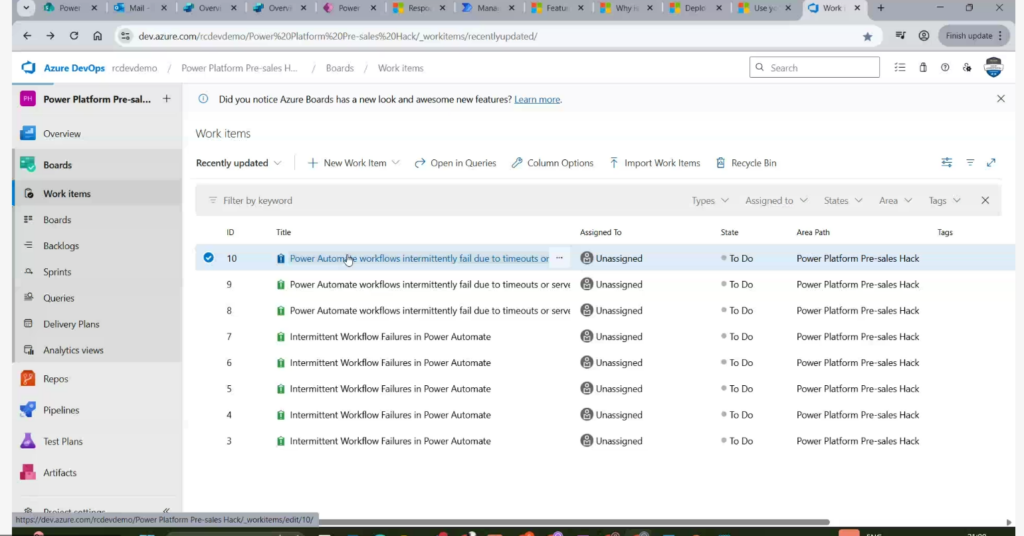Open the Artifacts hub
This screenshot has height=536, width=1024.
coord(59,473)
